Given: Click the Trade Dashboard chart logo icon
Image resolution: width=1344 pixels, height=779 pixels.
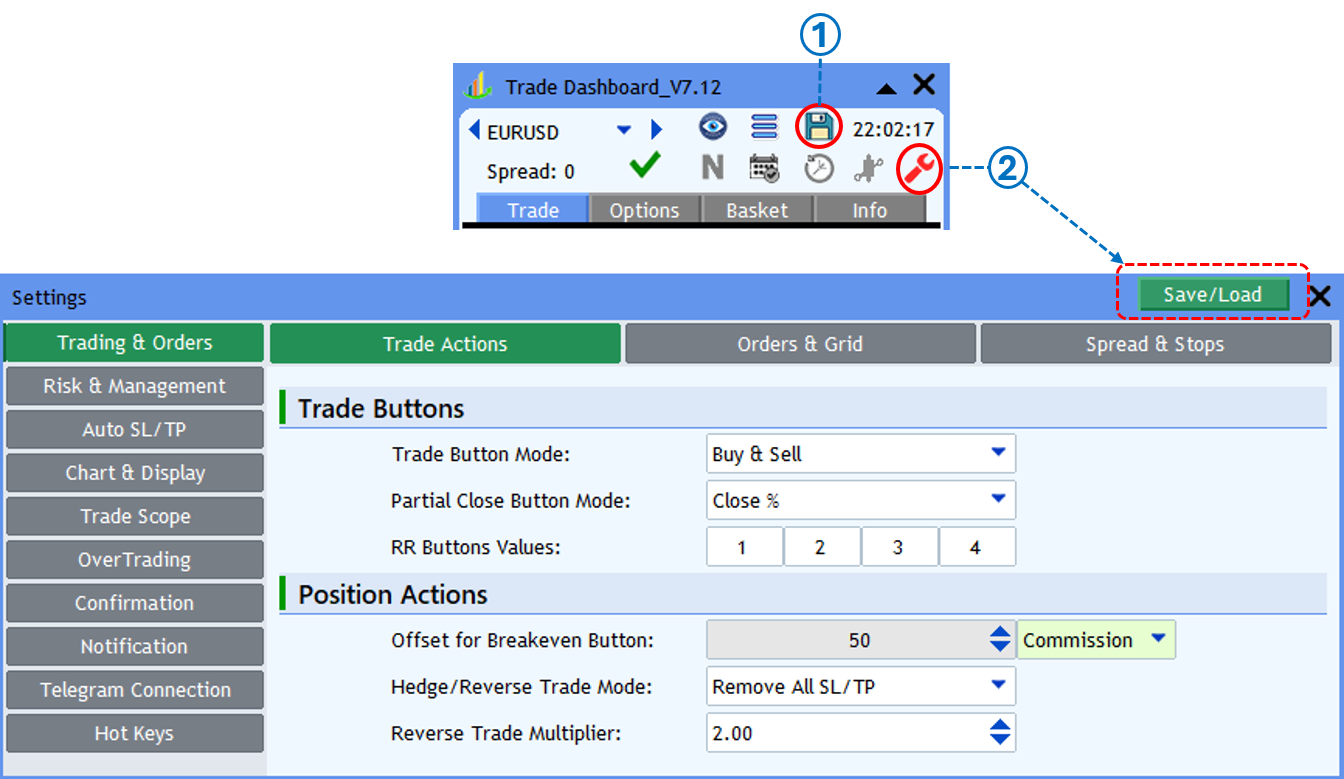Looking at the screenshot, I should click(479, 86).
